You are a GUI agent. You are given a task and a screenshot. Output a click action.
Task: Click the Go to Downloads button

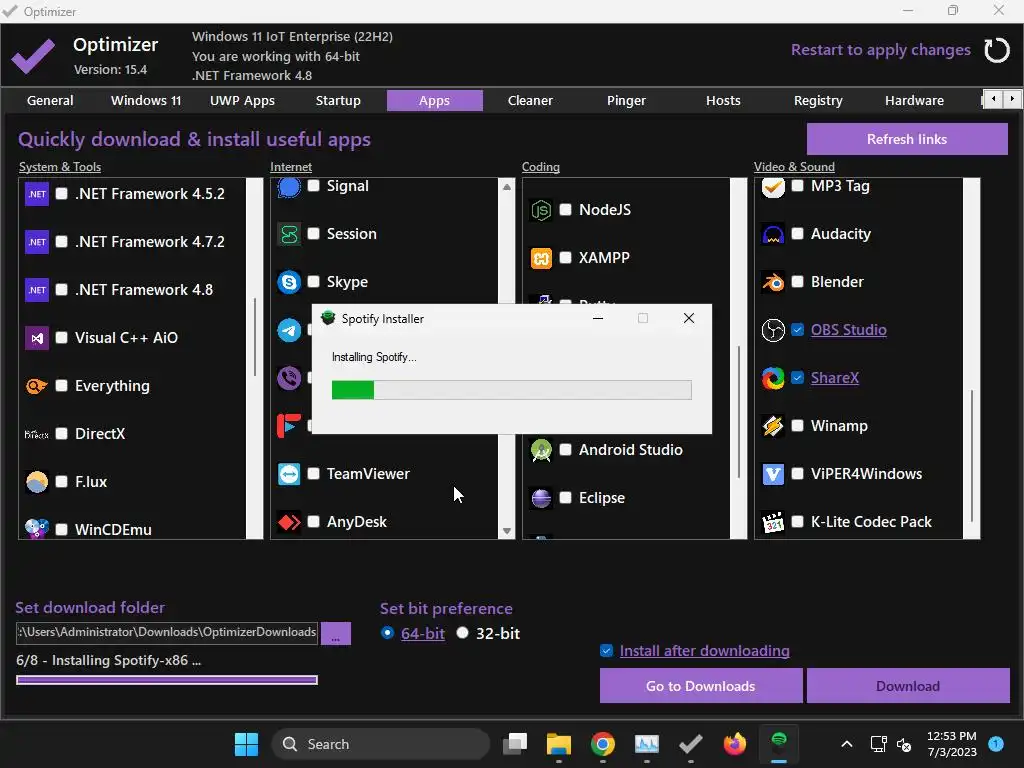[701, 686]
